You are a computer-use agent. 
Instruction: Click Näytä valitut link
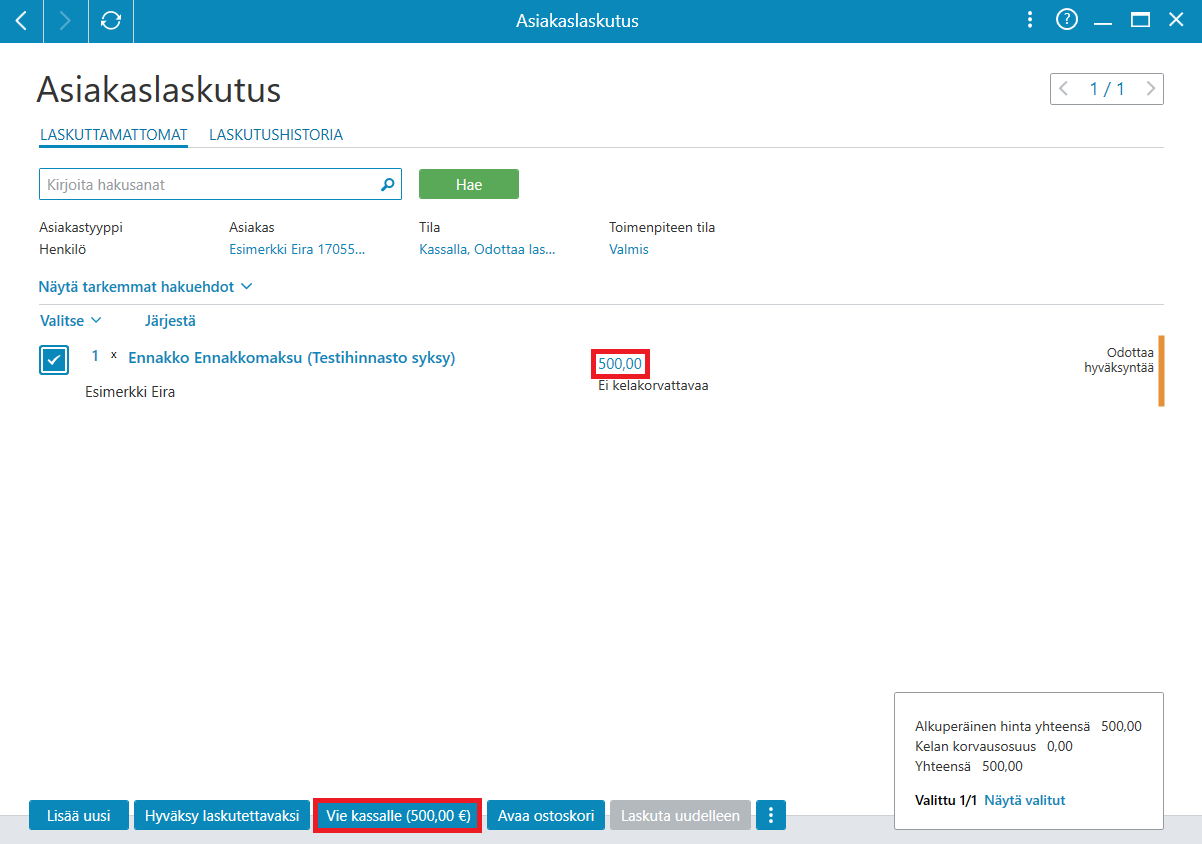click(1025, 800)
